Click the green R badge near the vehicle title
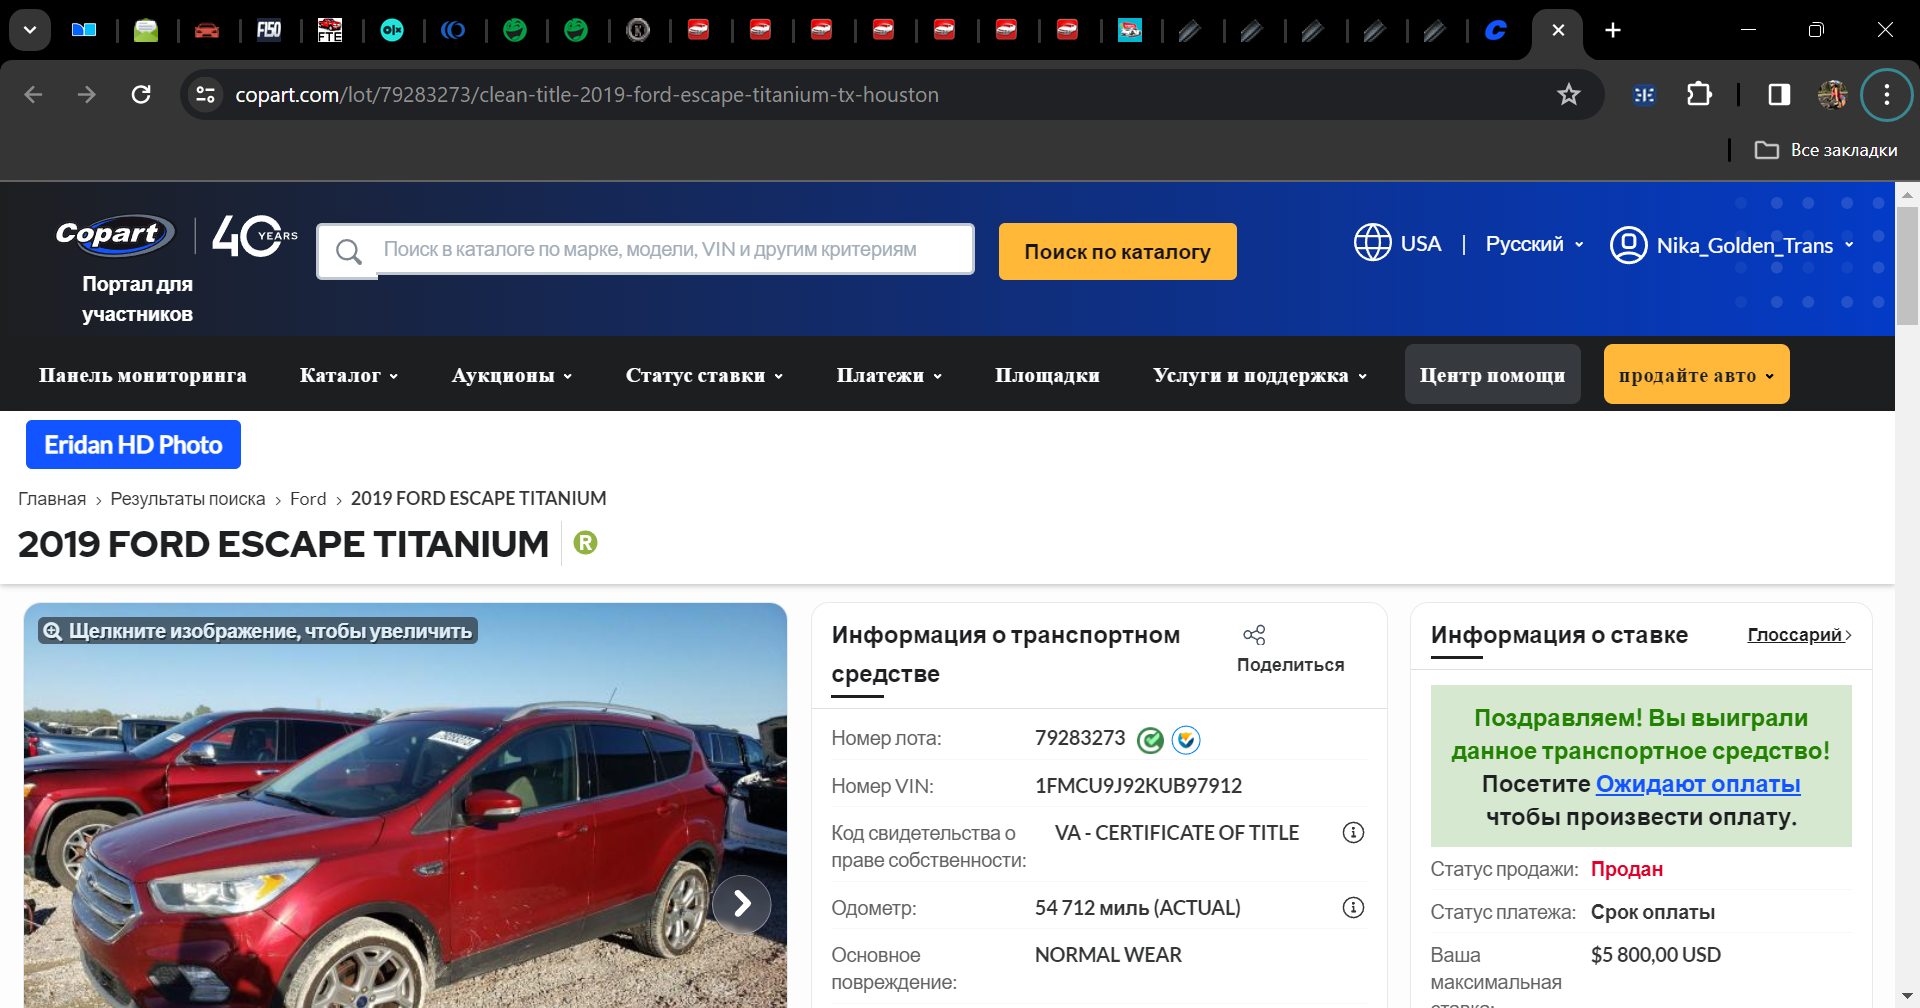 coord(585,543)
